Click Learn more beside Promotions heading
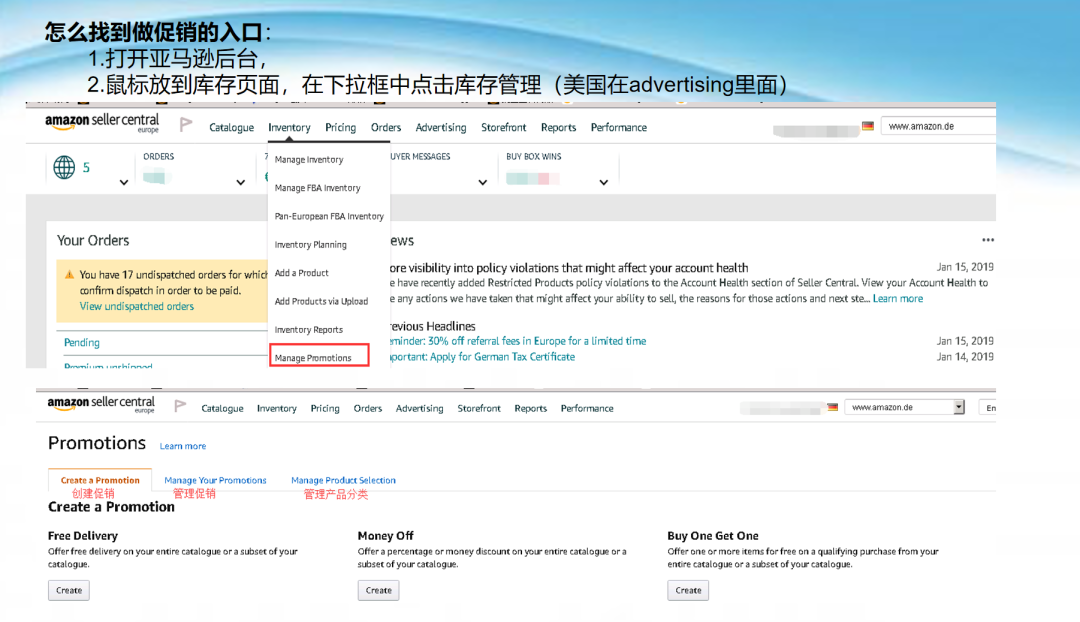 pos(183,446)
